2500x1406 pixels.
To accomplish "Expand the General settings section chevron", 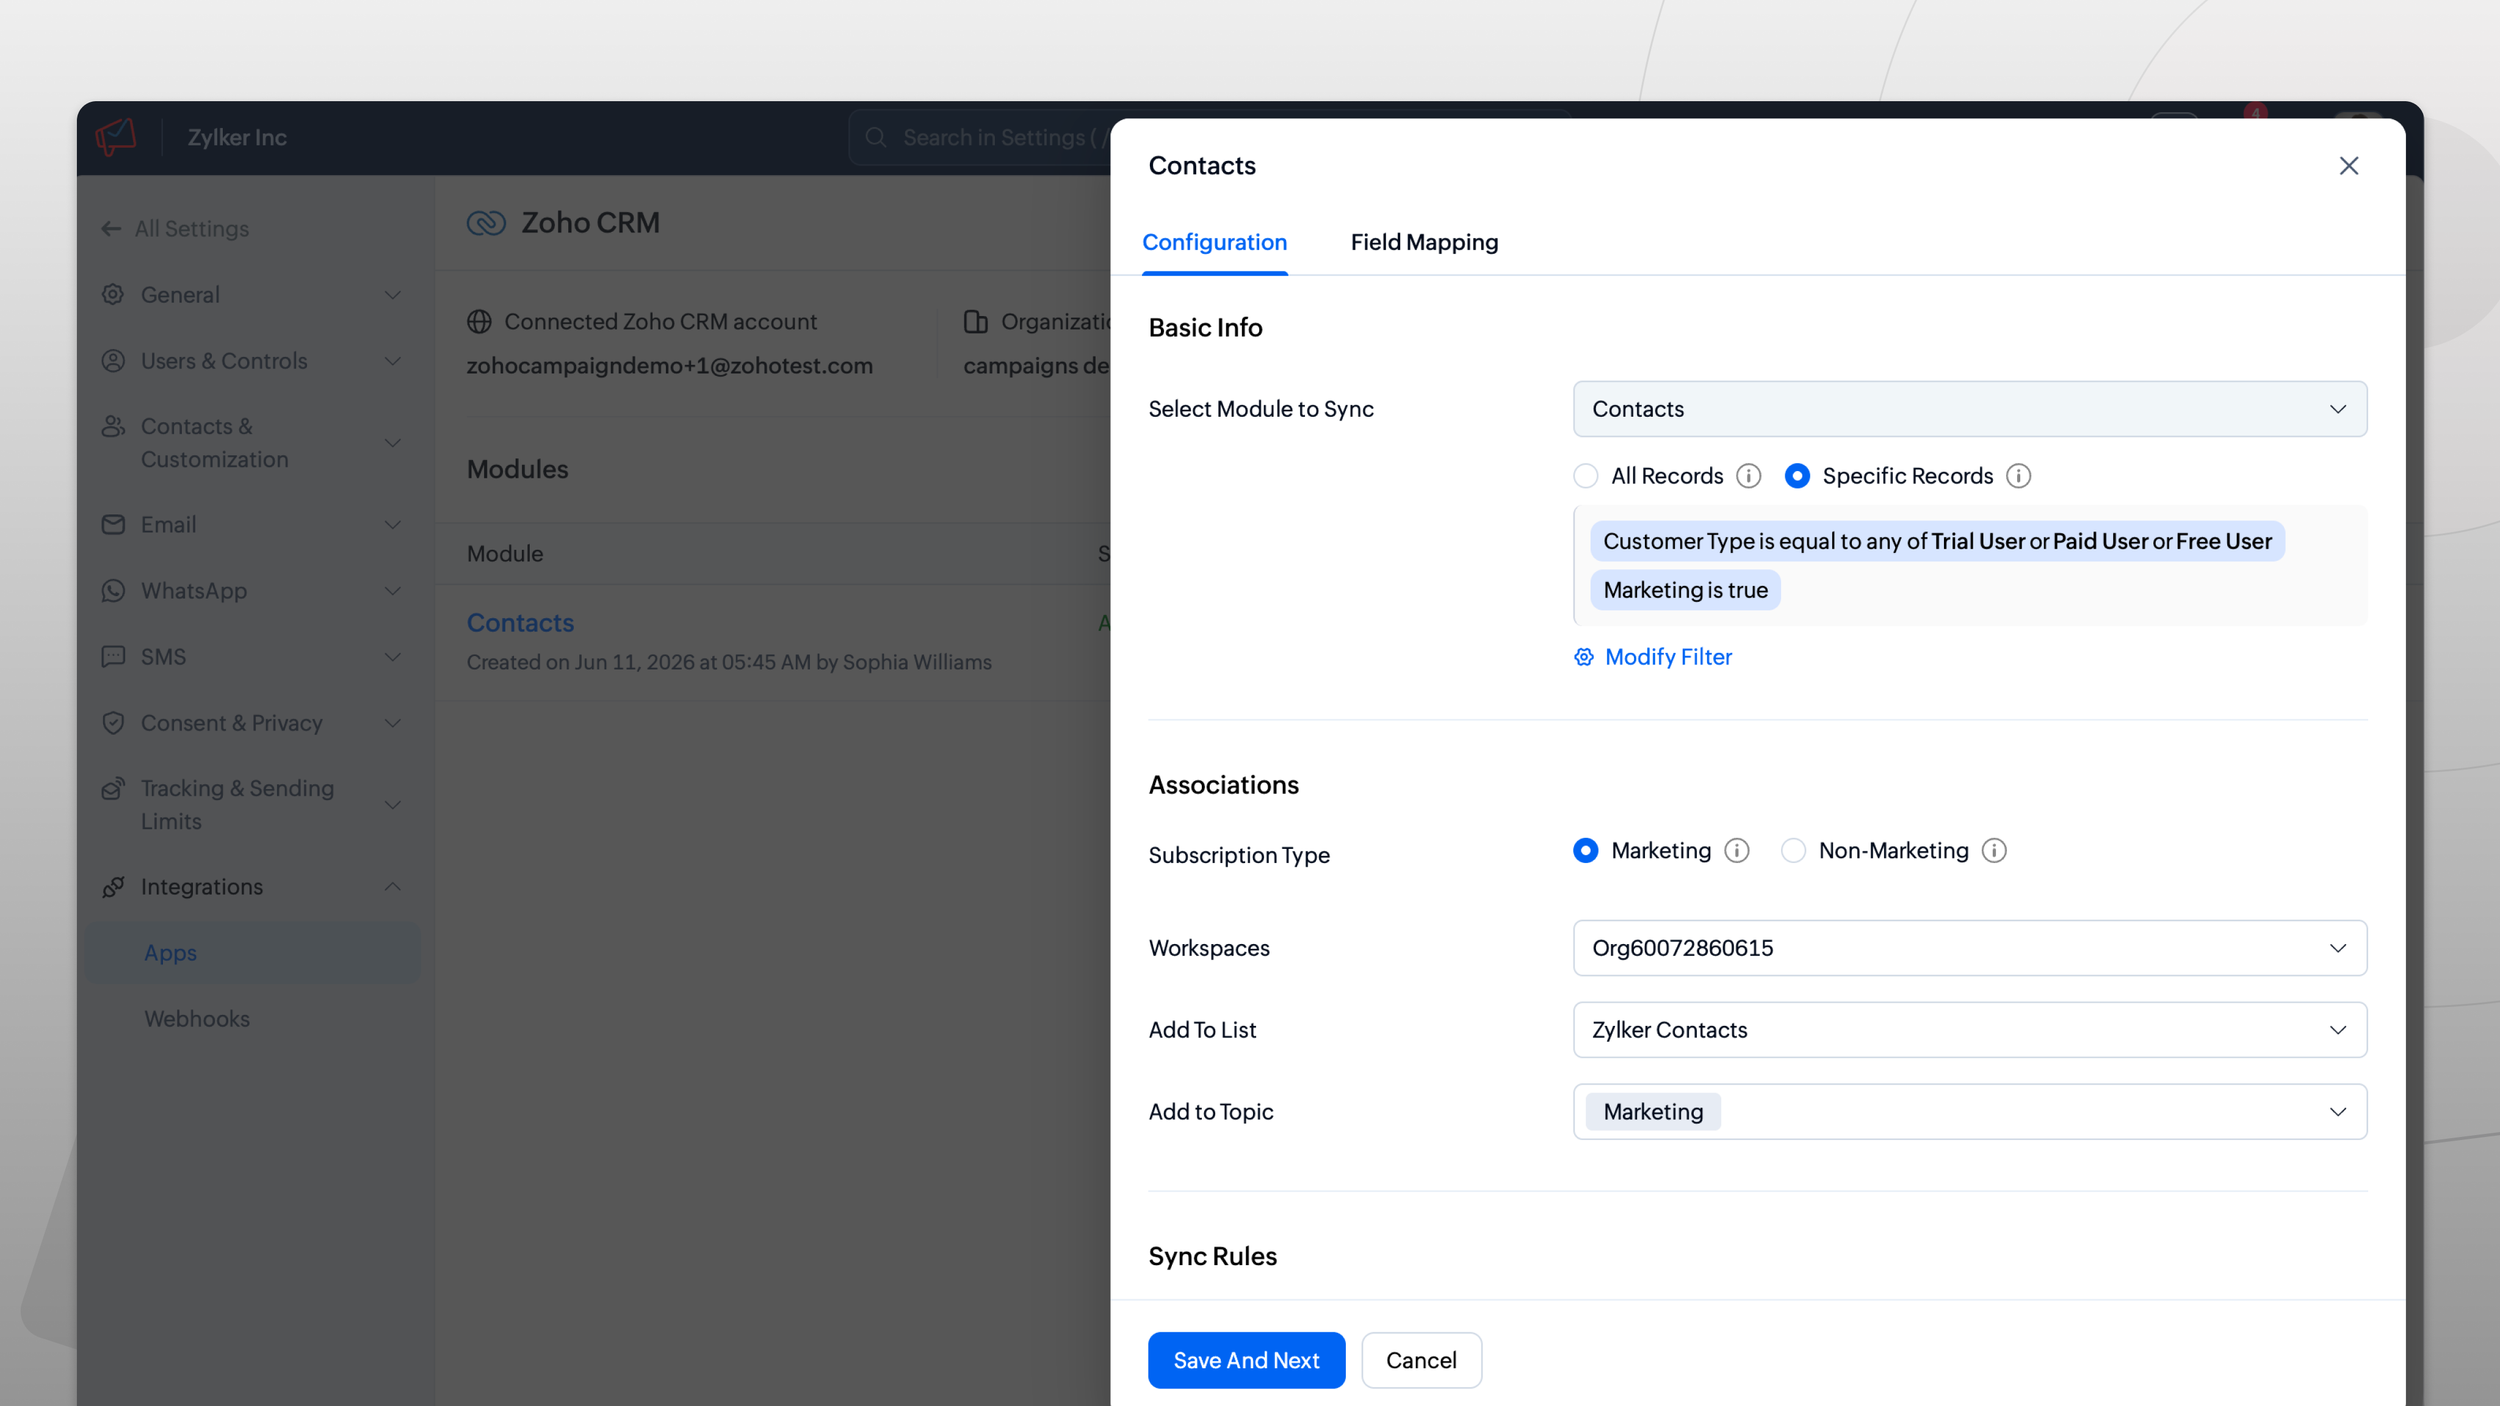I will tap(393, 295).
